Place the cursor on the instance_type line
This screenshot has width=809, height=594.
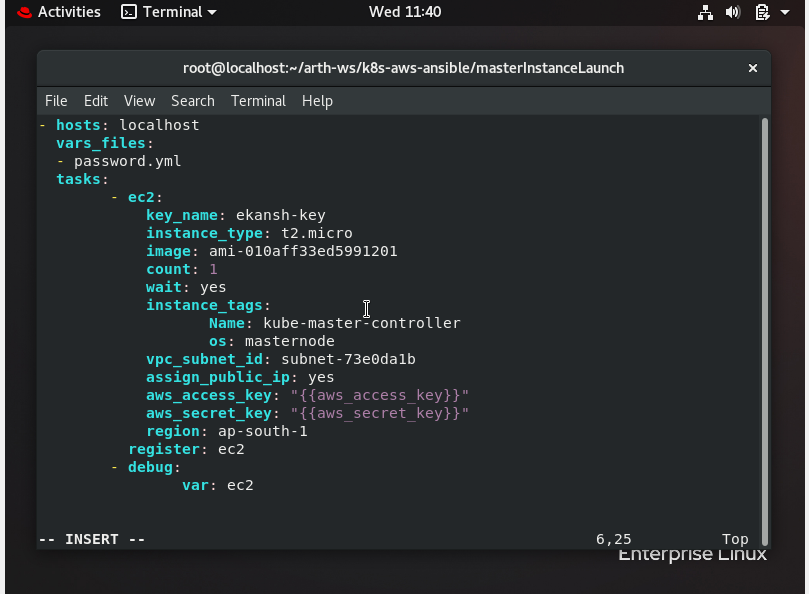pos(250,233)
